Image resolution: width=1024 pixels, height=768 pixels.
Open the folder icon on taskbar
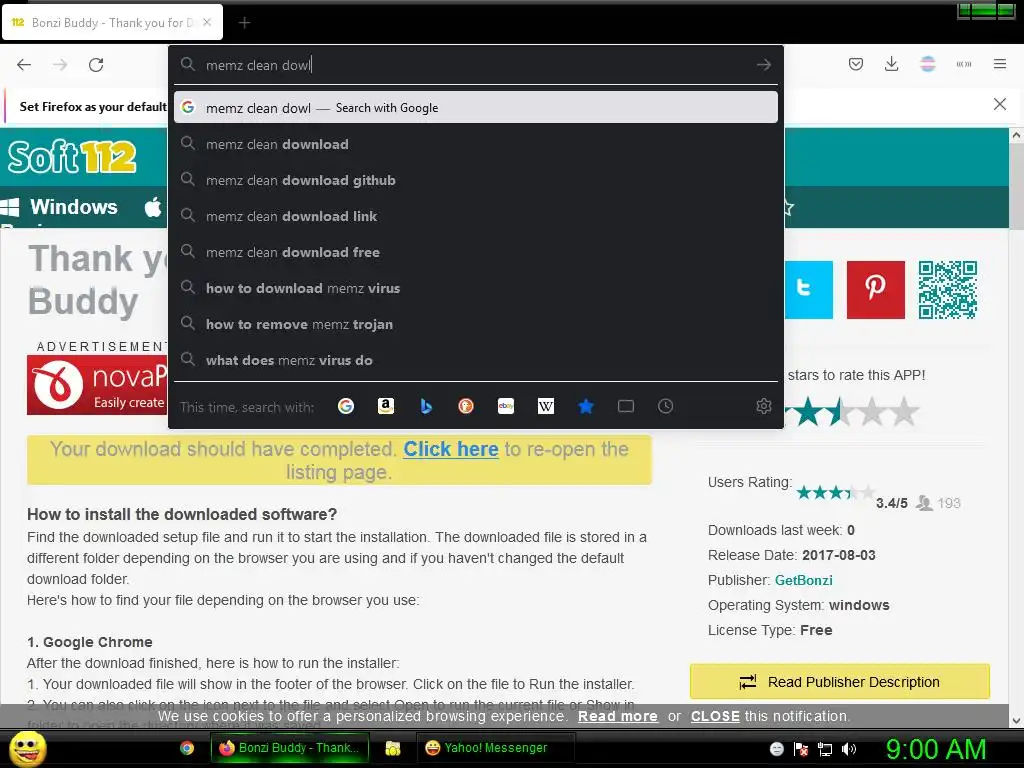[x=392, y=748]
